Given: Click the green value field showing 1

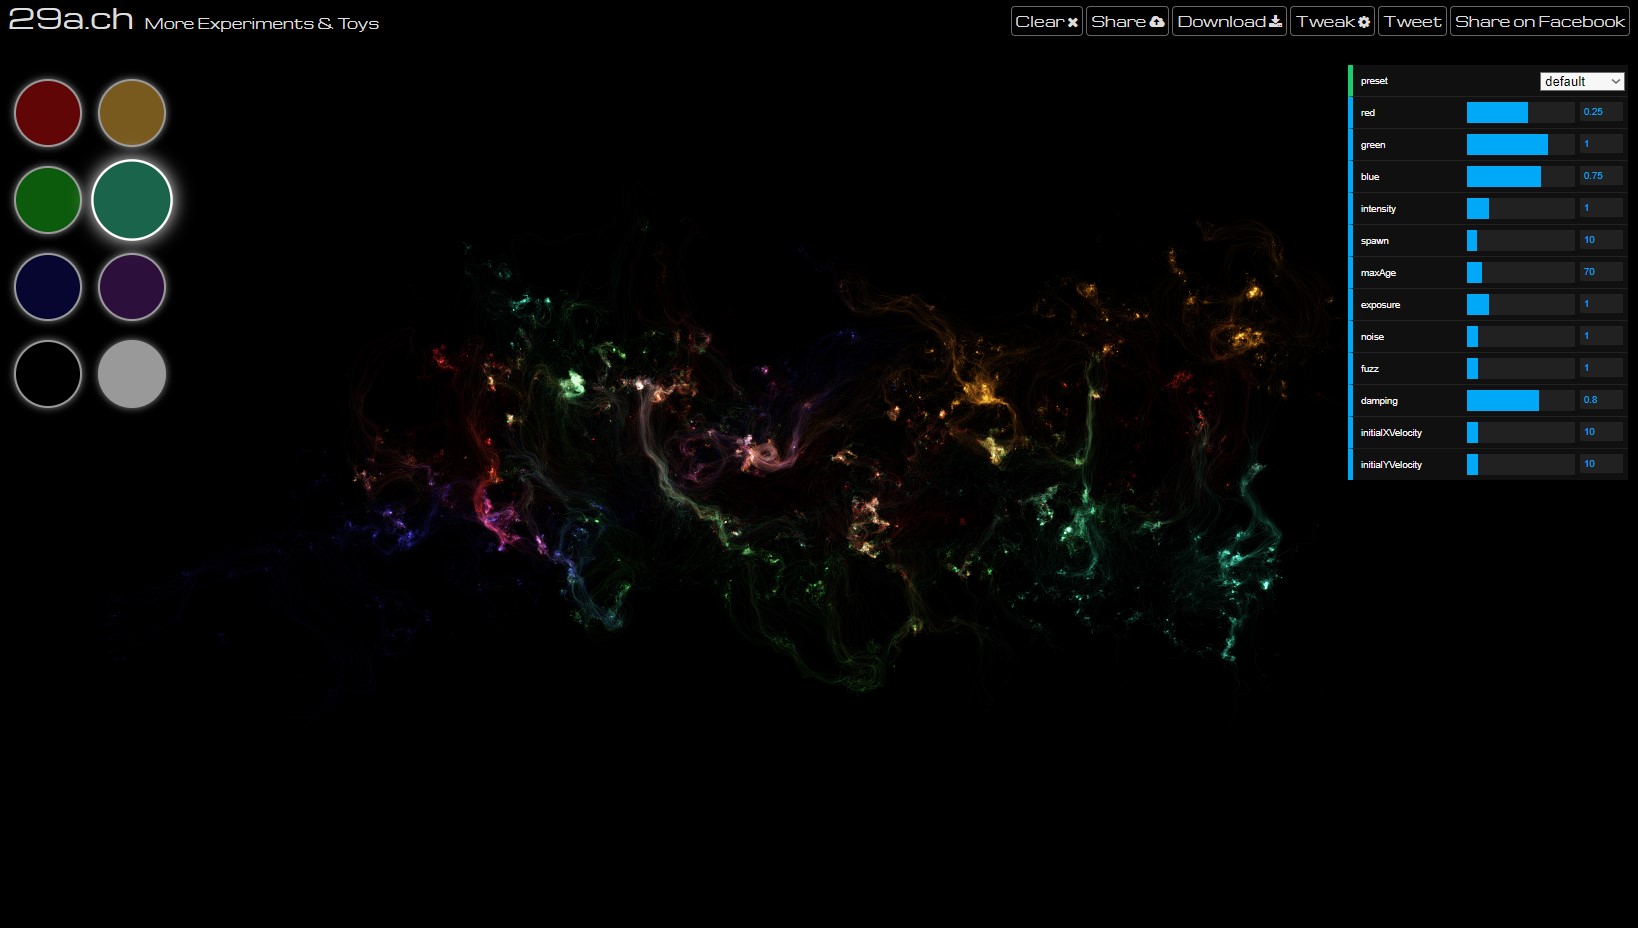Looking at the screenshot, I should (x=1601, y=144).
